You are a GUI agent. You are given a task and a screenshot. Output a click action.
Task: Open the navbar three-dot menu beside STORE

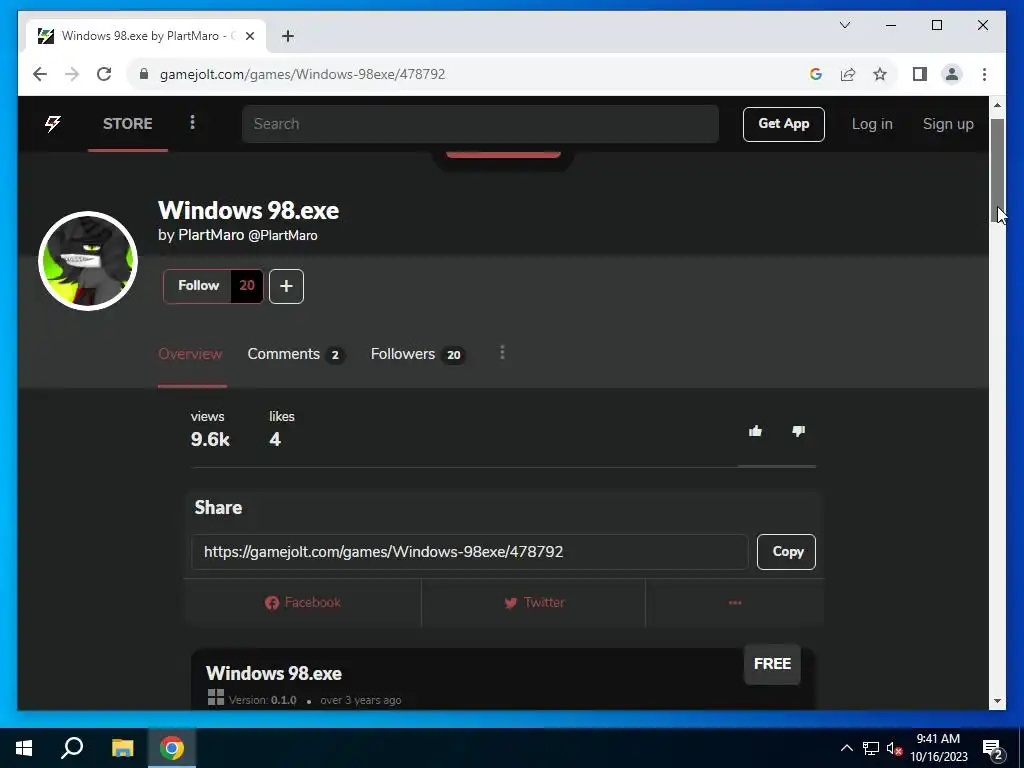tap(192, 123)
